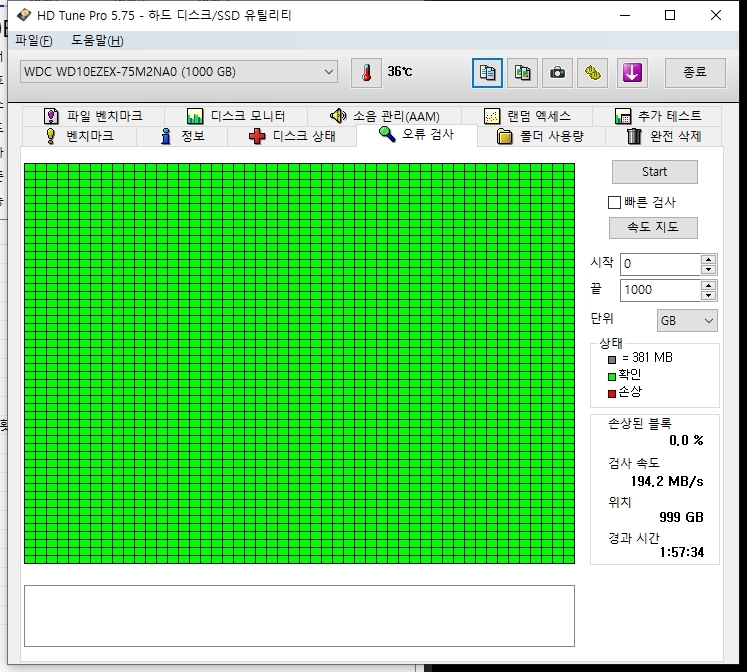The width and height of the screenshot is (747, 672).
Task: Click the folder icon for 폴더 사용량
Action: pos(504,136)
